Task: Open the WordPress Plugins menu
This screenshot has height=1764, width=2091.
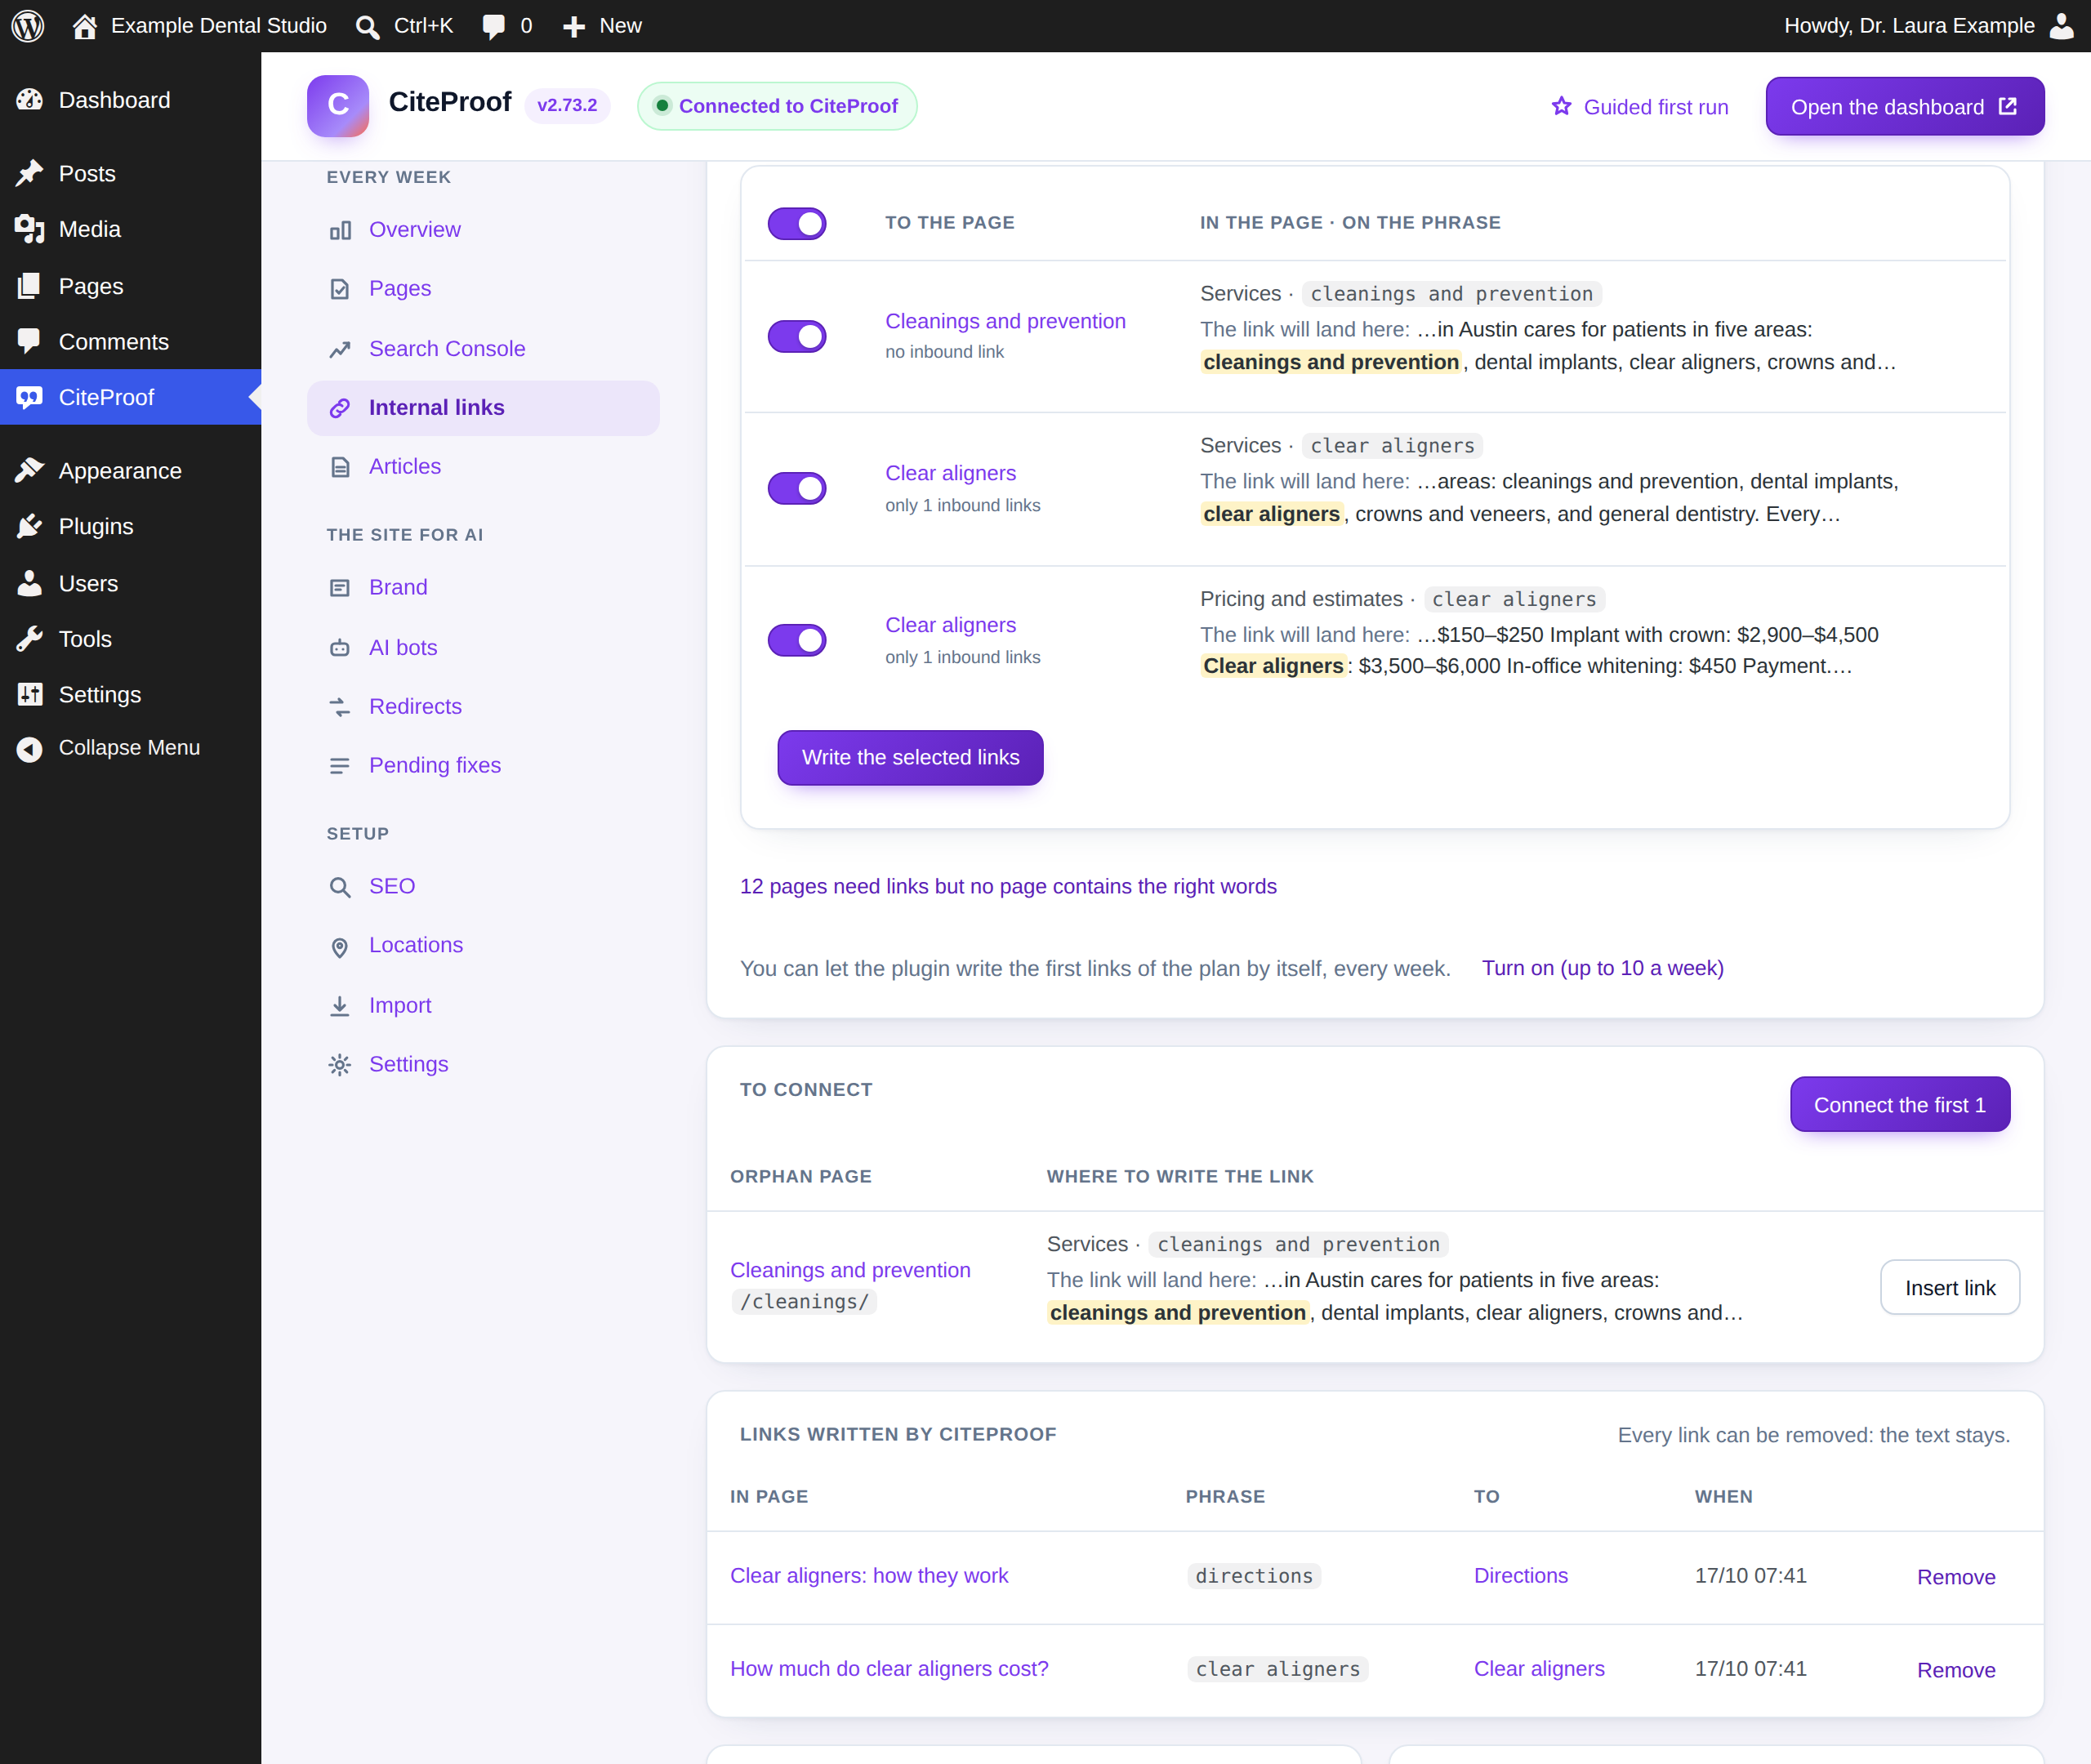Action: [130, 527]
